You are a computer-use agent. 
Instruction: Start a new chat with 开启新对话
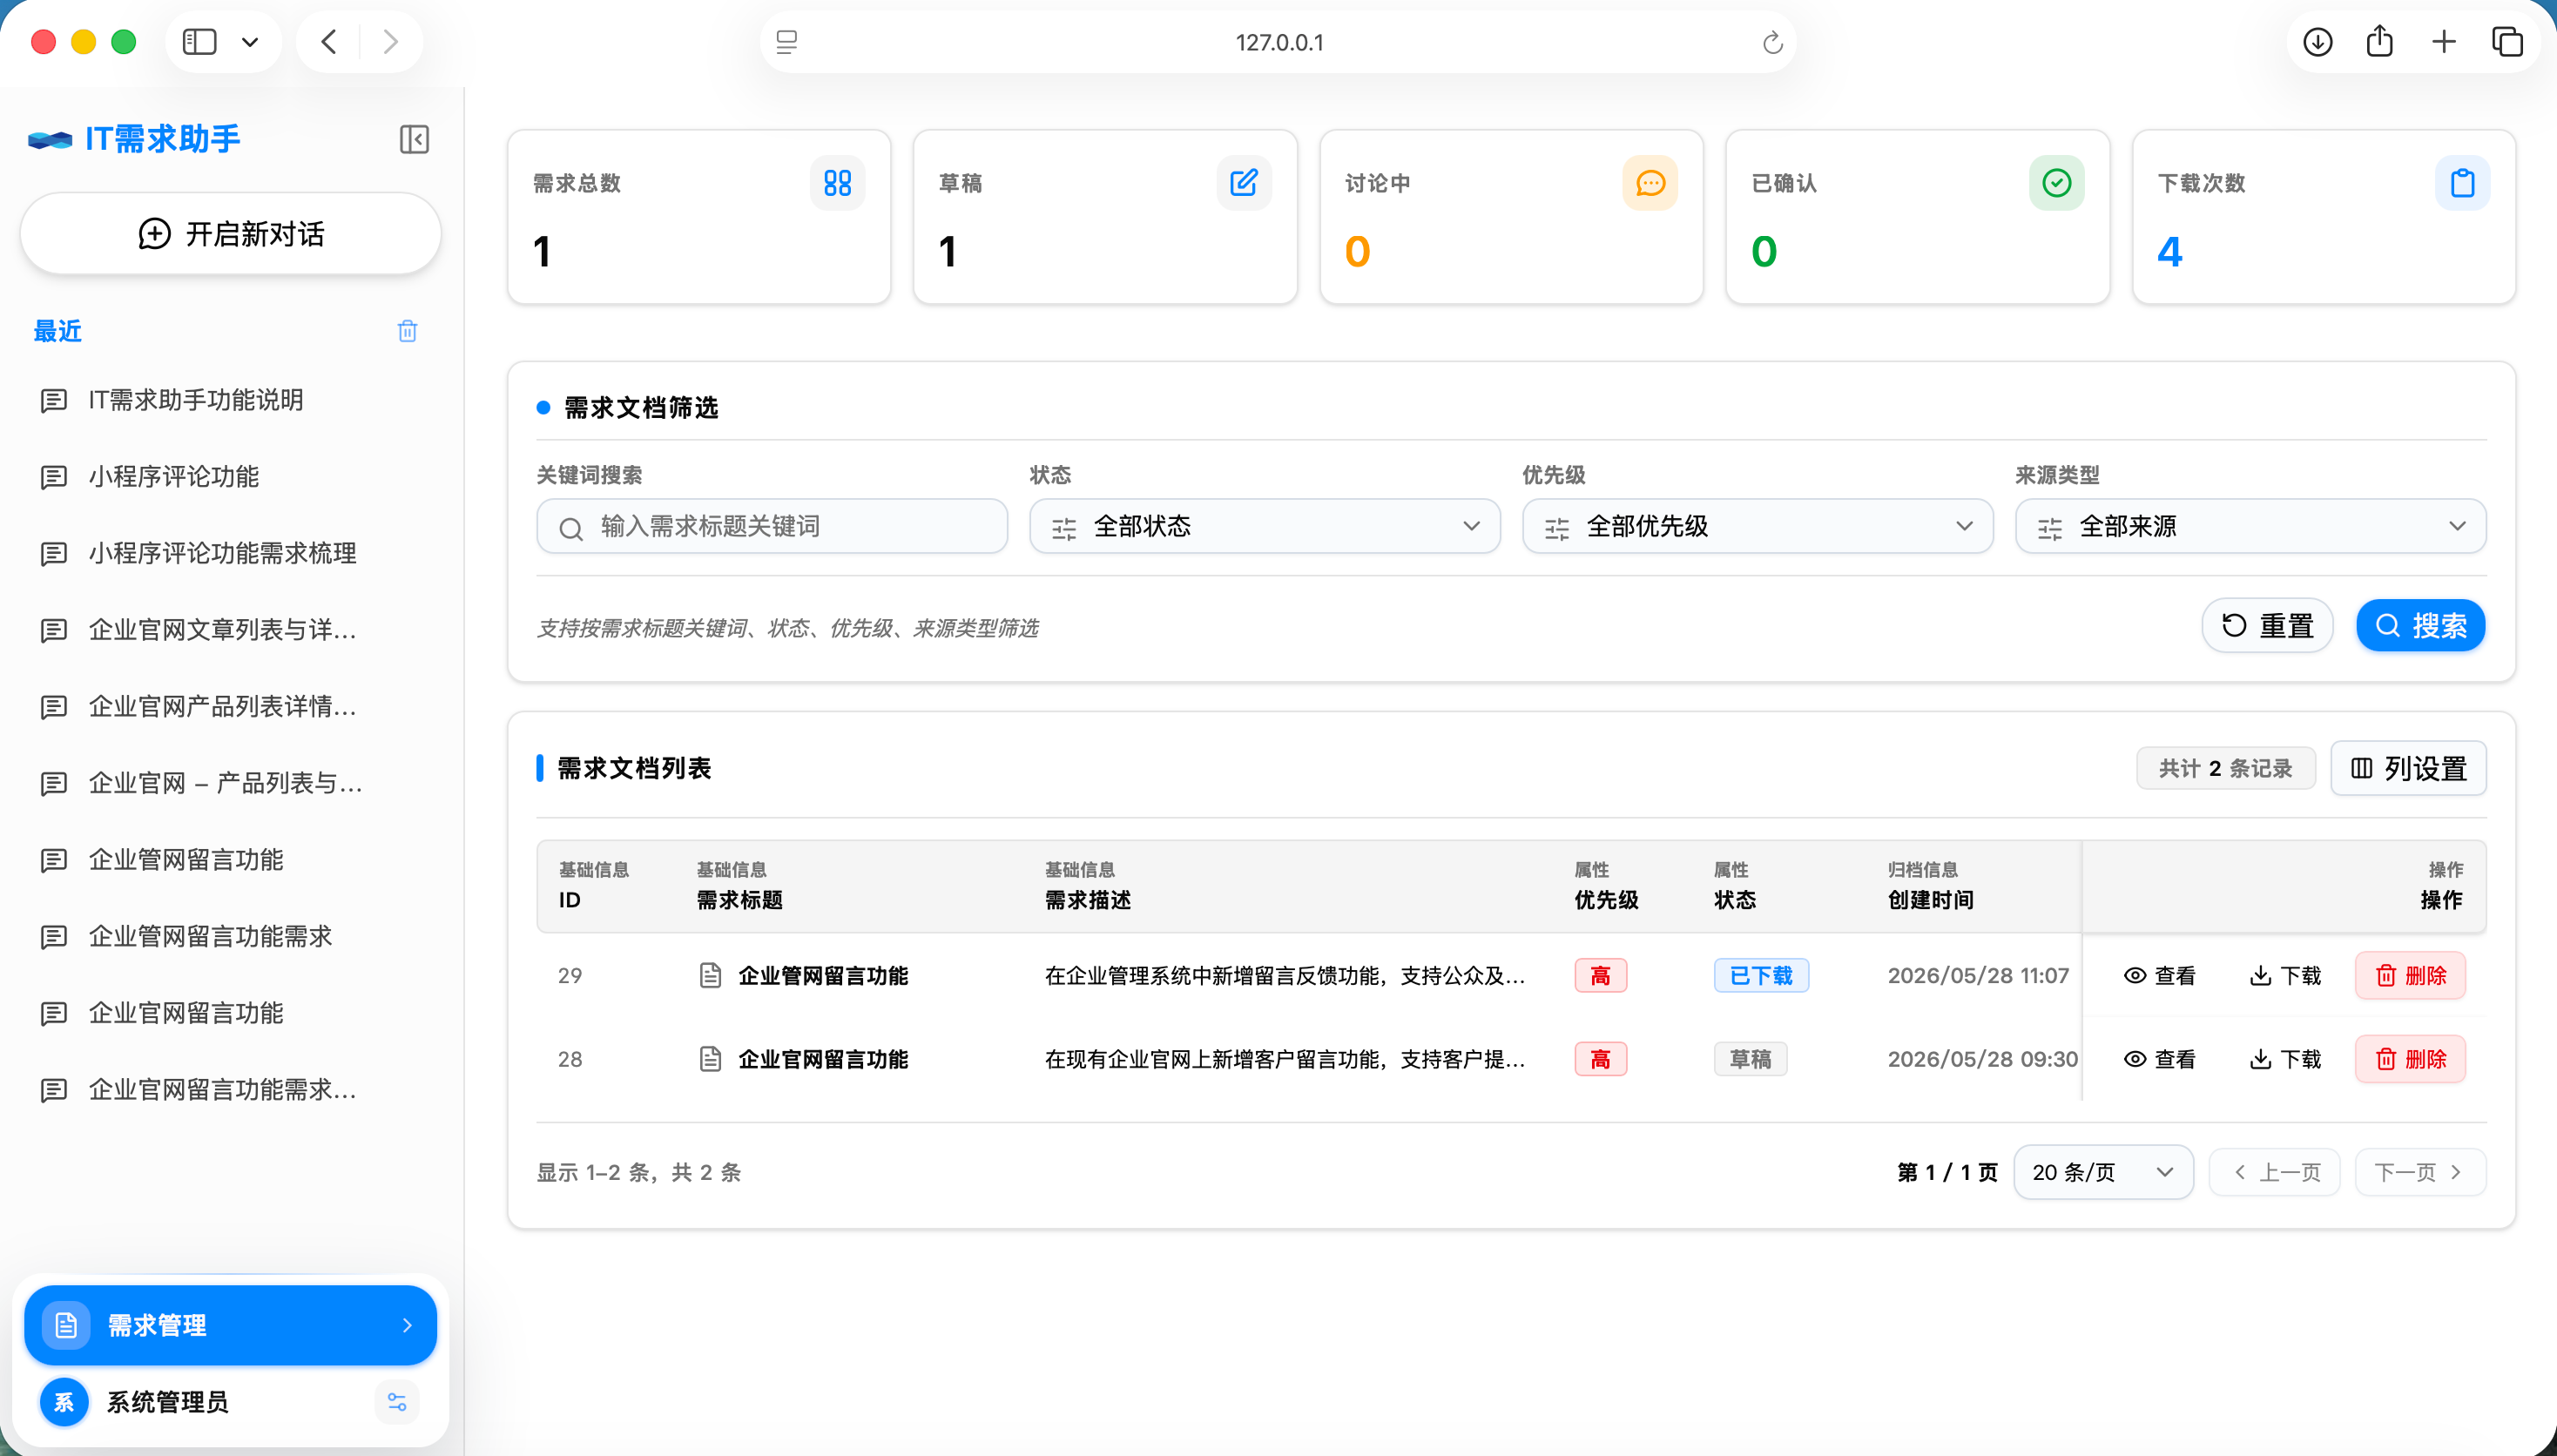click(x=230, y=234)
